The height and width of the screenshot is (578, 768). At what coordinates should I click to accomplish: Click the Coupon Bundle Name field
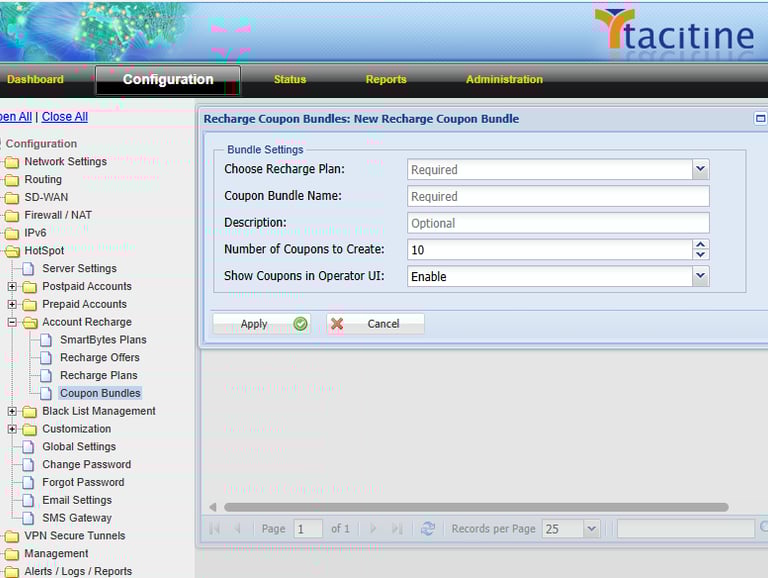pos(558,196)
